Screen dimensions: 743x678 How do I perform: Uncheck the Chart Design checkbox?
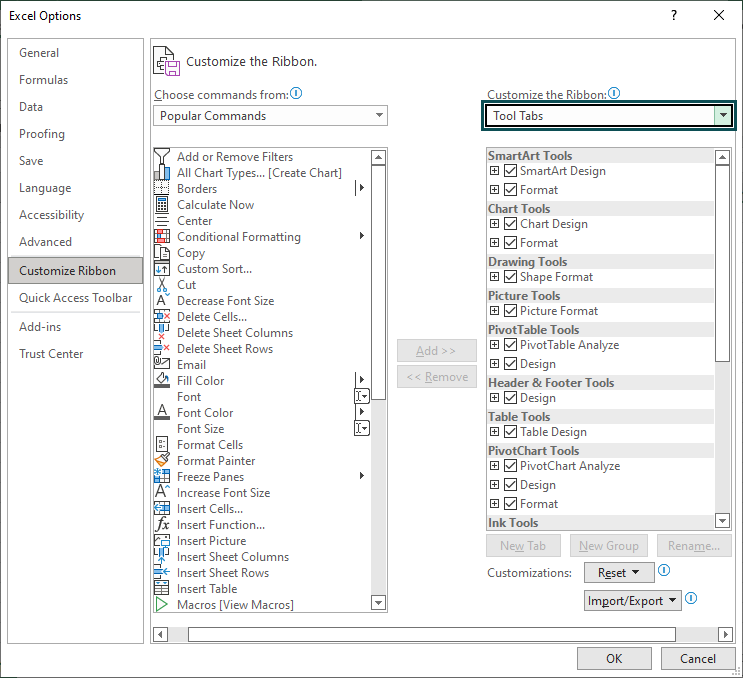(510, 224)
